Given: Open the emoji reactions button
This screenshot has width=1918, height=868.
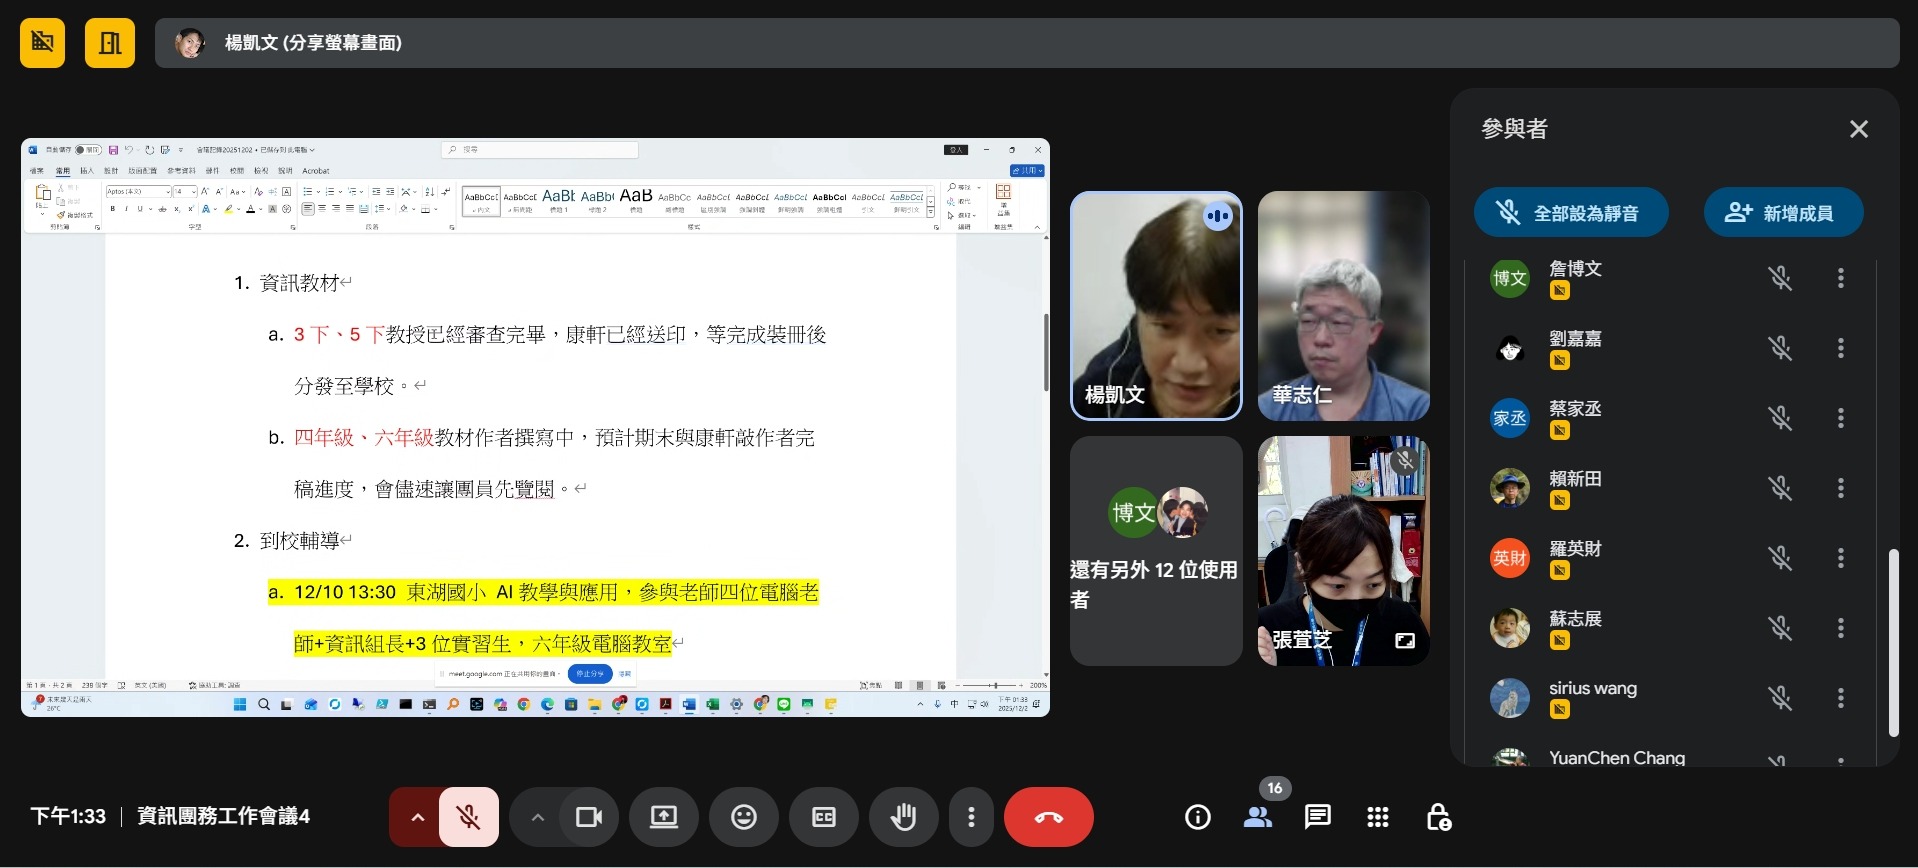Looking at the screenshot, I should [743, 817].
